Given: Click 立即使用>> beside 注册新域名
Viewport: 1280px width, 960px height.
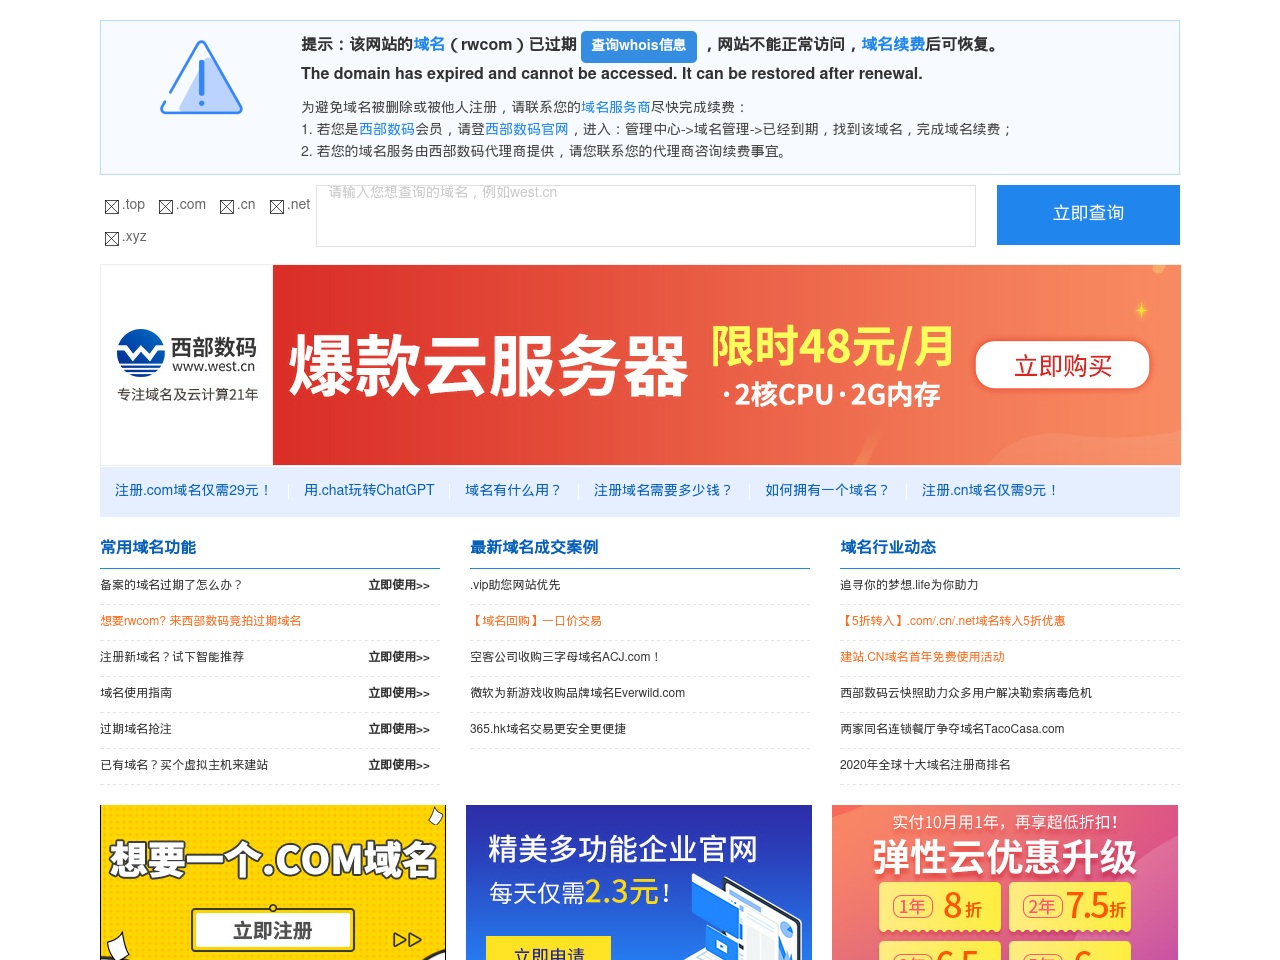Looking at the screenshot, I should (x=399, y=657).
